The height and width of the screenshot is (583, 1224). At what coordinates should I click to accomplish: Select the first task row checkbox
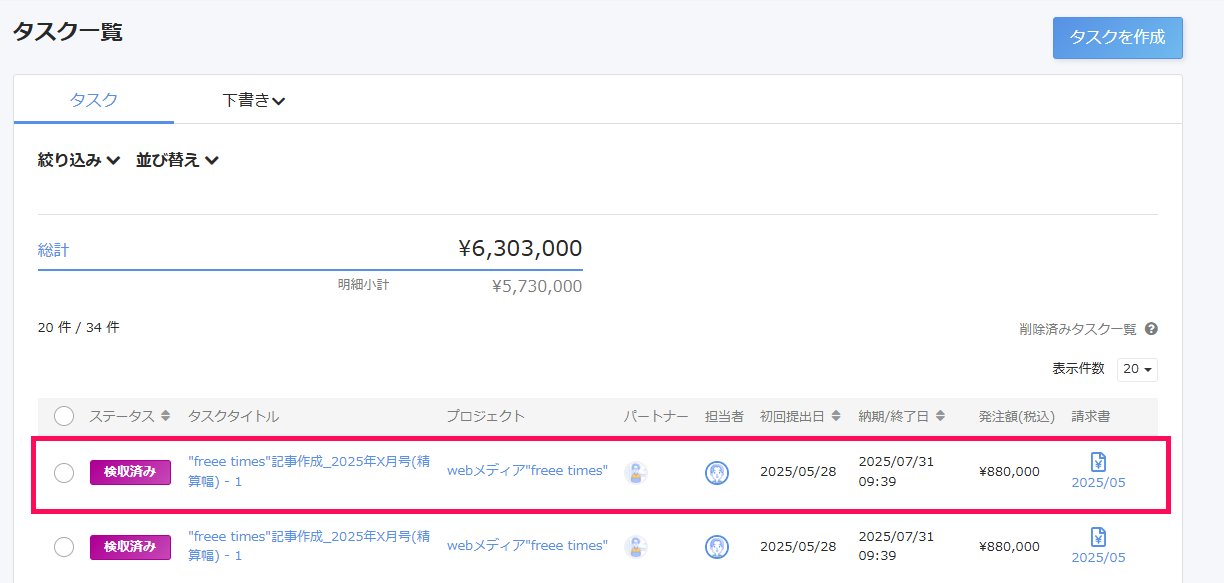(x=64, y=473)
